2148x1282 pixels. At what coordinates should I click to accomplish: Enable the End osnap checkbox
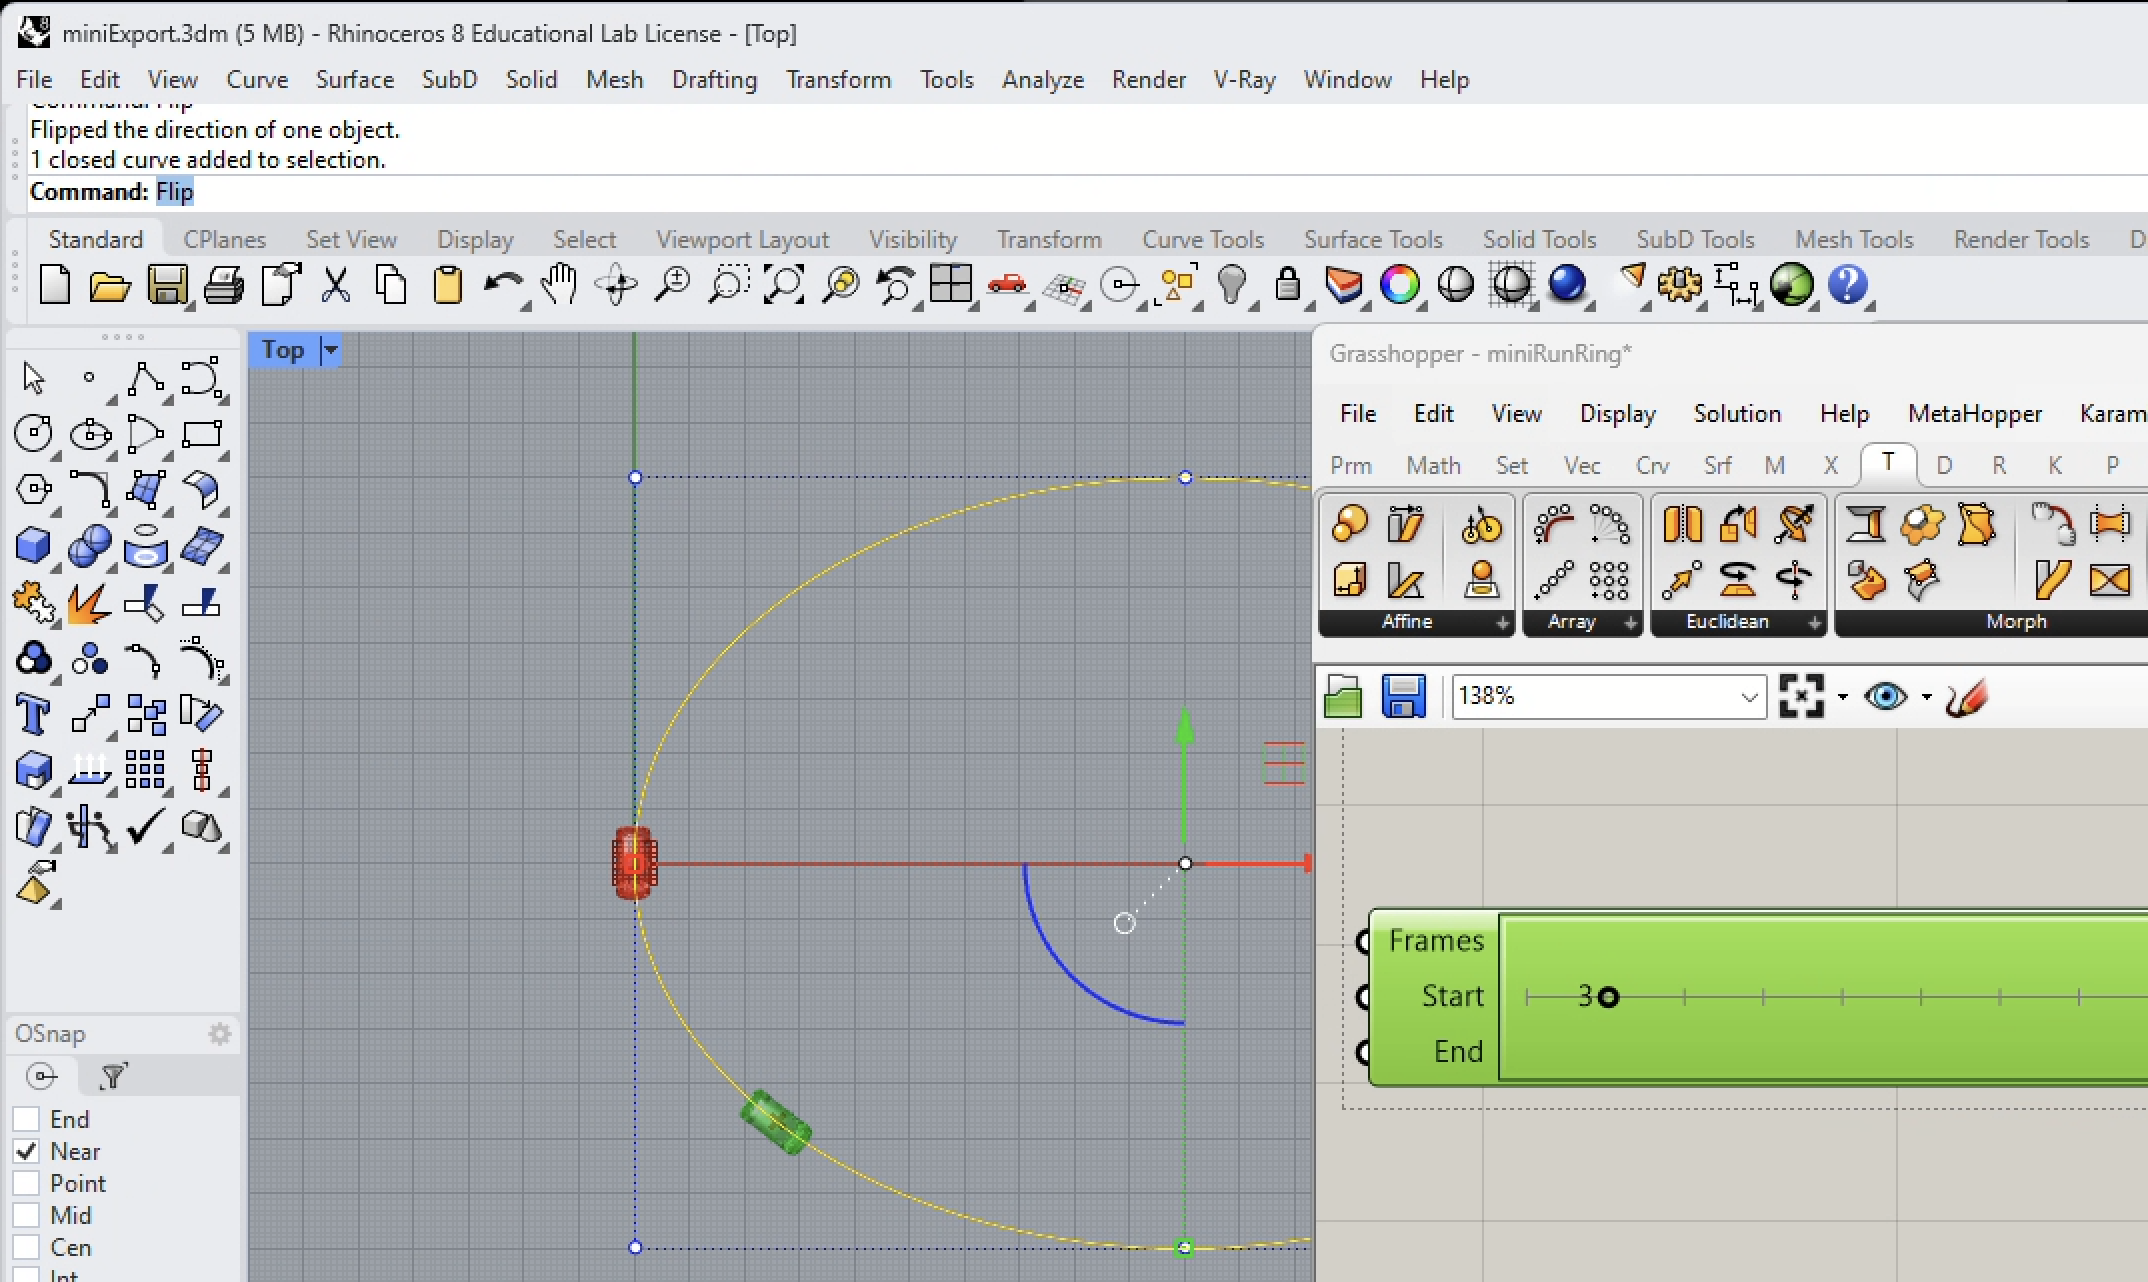click(x=26, y=1119)
